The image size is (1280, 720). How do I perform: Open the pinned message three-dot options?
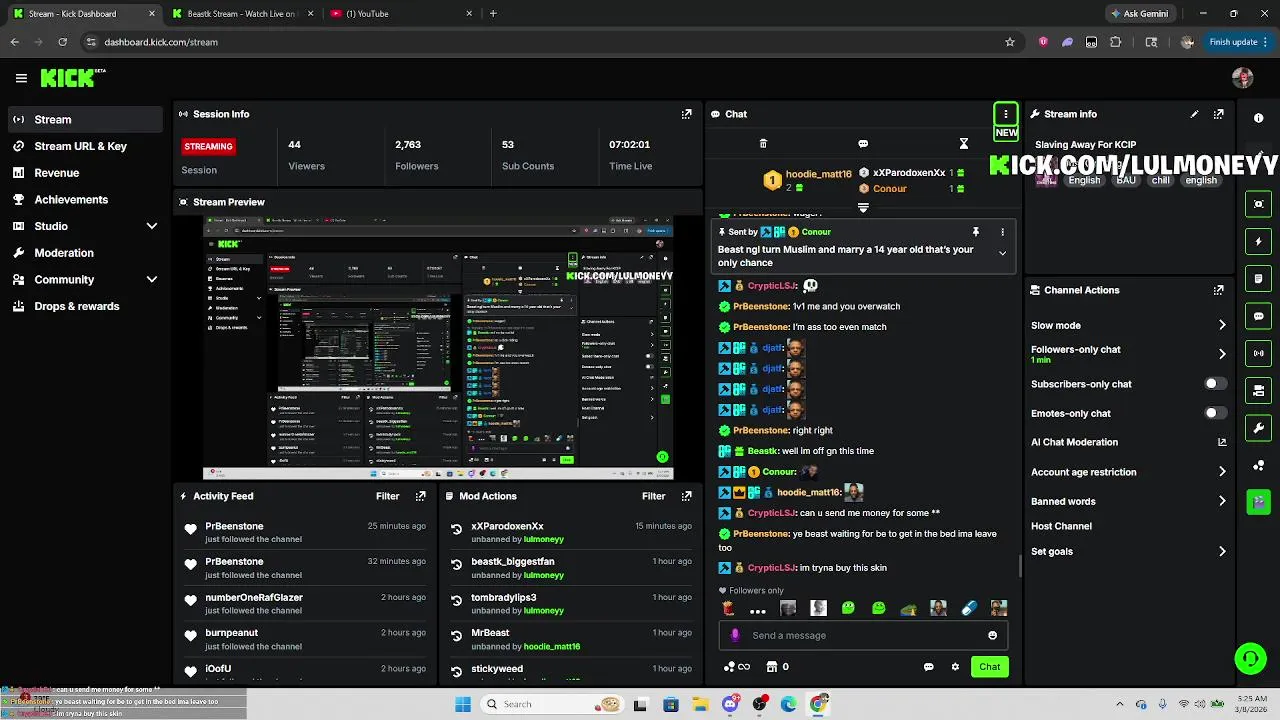coord(1002,232)
